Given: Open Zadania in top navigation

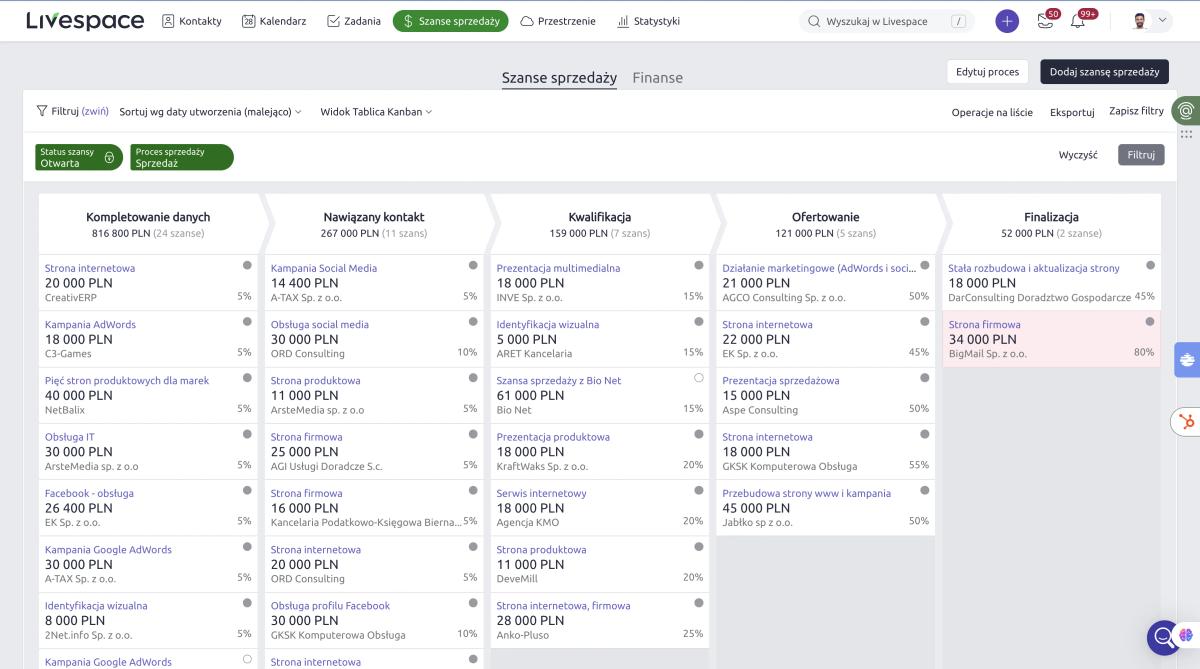Looking at the screenshot, I should 354,21.
